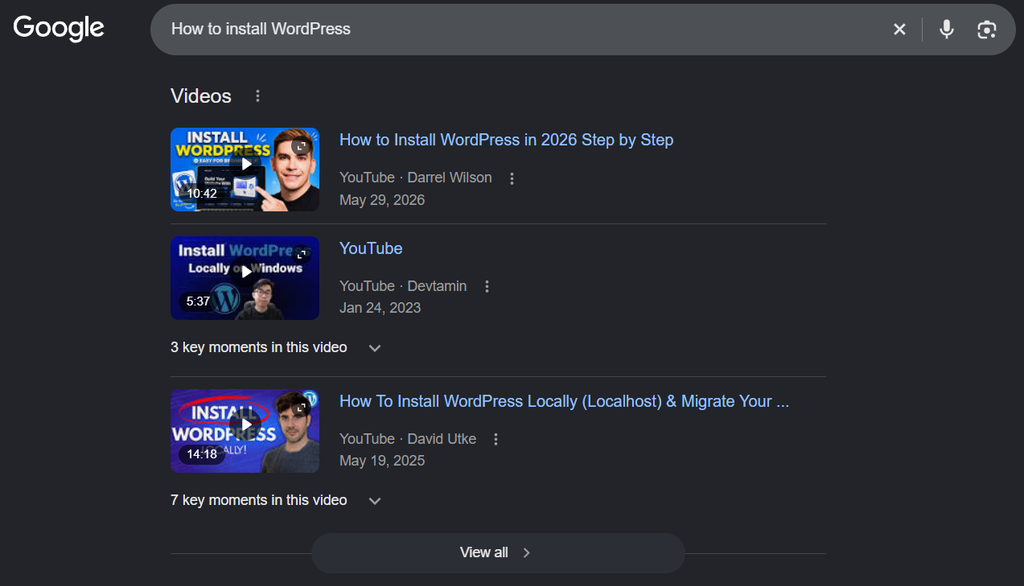1024x586 pixels.
Task: Click the 10:42 duration badge
Action: (x=202, y=193)
